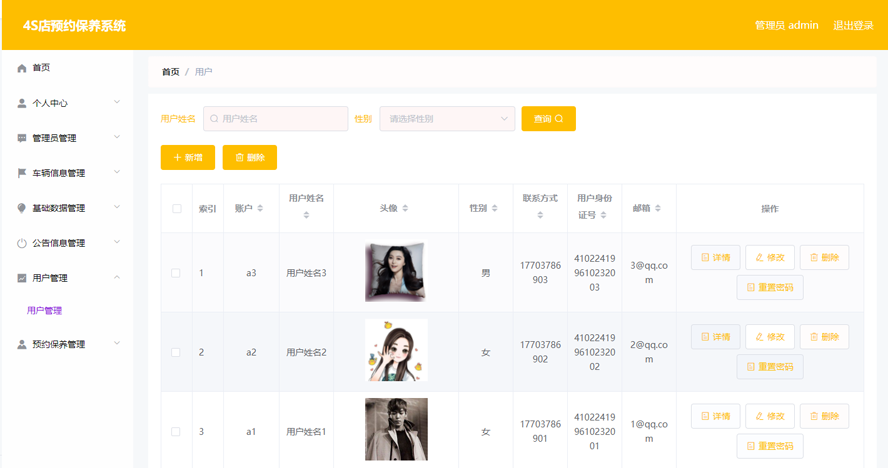888x468 pixels.
Task: Check the row checkbox for user a2
Action: pos(177,352)
